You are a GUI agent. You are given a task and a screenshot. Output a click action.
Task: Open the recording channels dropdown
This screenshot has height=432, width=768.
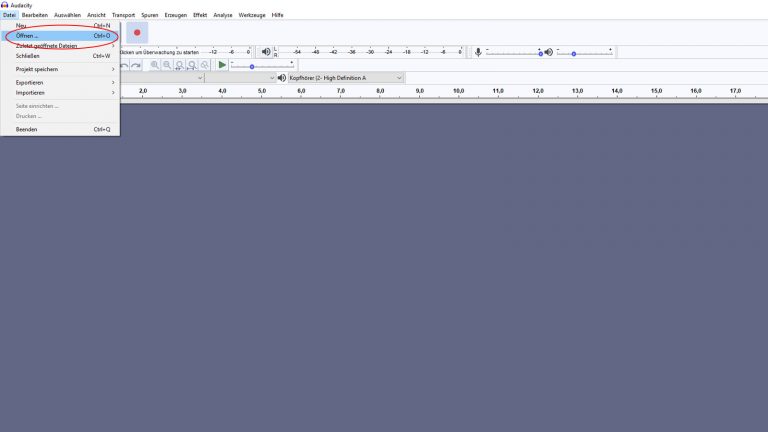pyautogui.click(x=240, y=78)
